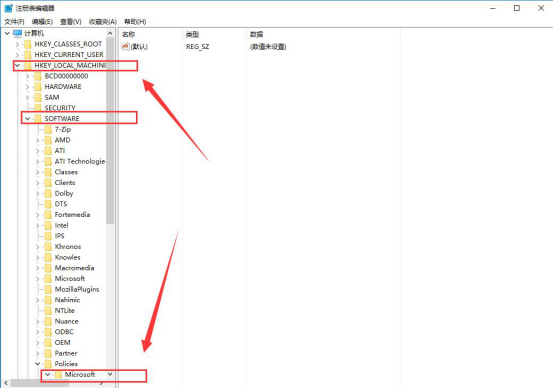Click the tree scrollbar up arrow
Screen dimensions: 553x388
[110, 34]
